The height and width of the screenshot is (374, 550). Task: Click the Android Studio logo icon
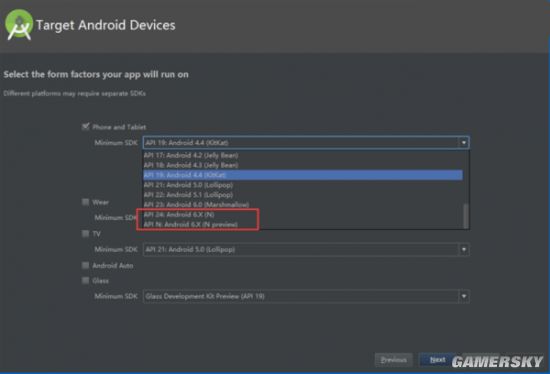(x=19, y=25)
